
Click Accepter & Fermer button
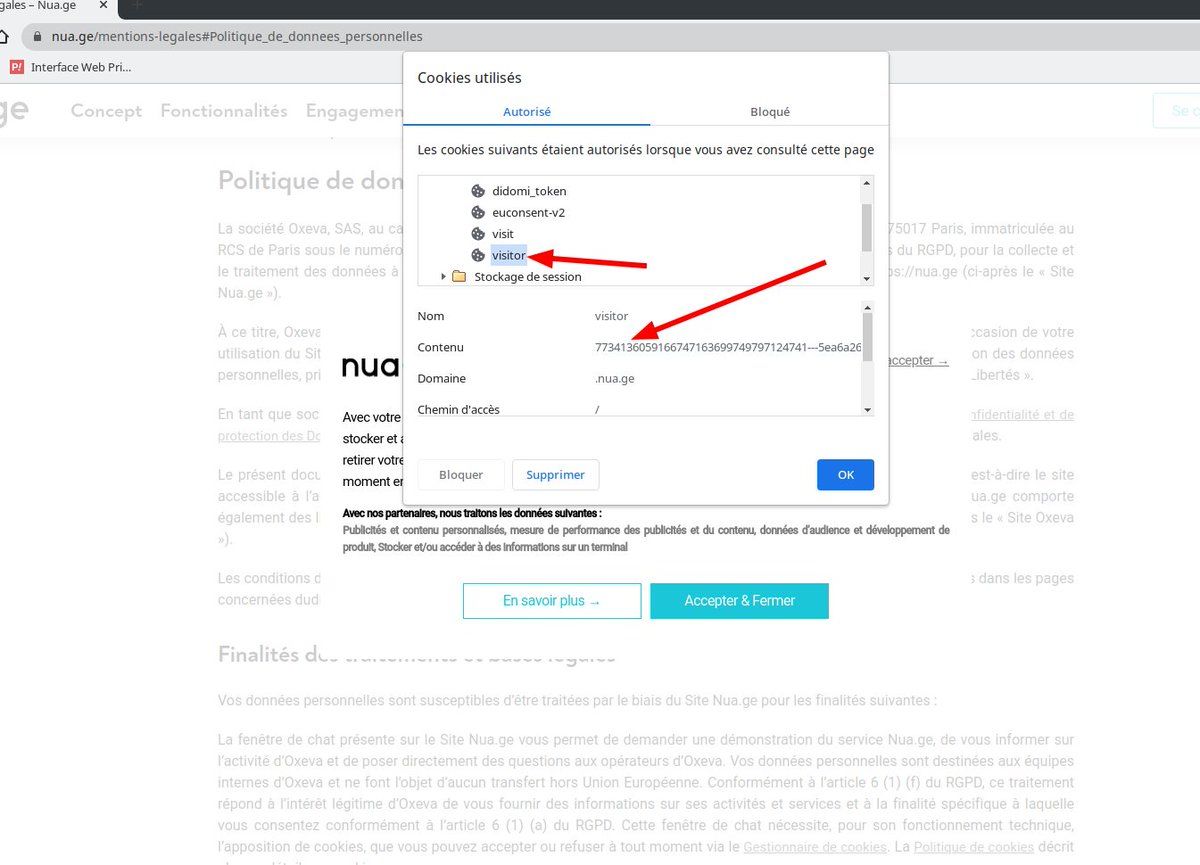[740, 601]
